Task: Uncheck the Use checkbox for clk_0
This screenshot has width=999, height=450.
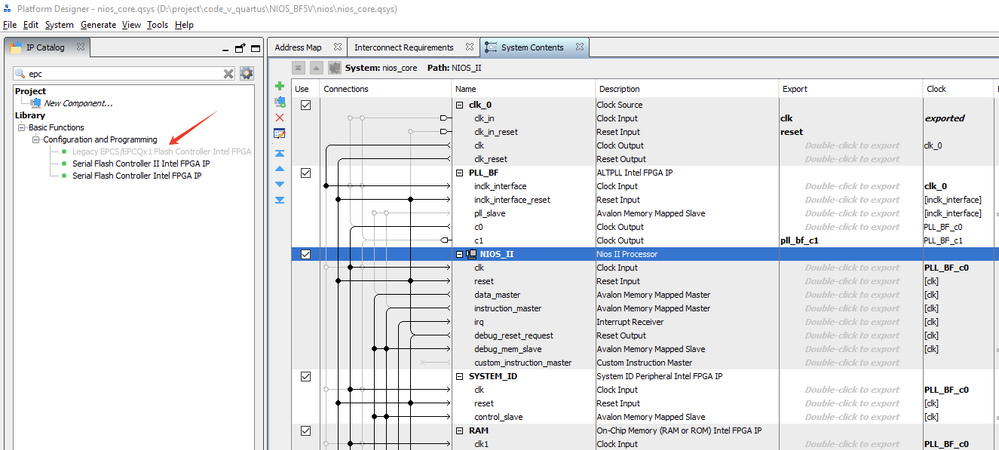Action: click(306, 105)
